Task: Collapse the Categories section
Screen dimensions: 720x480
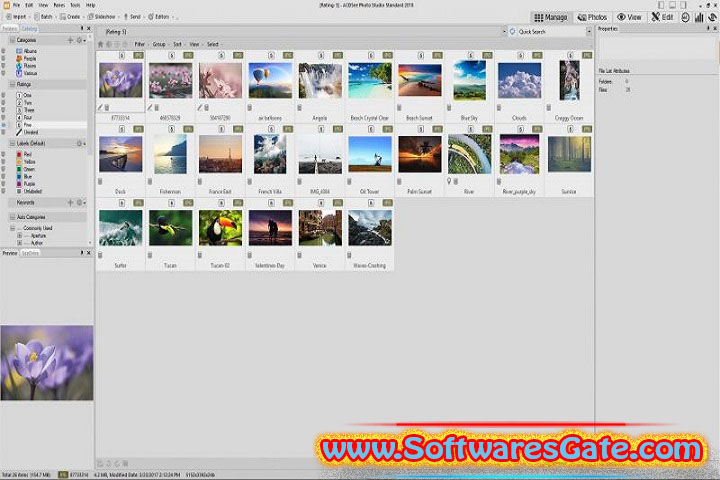Action: click(12, 40)
